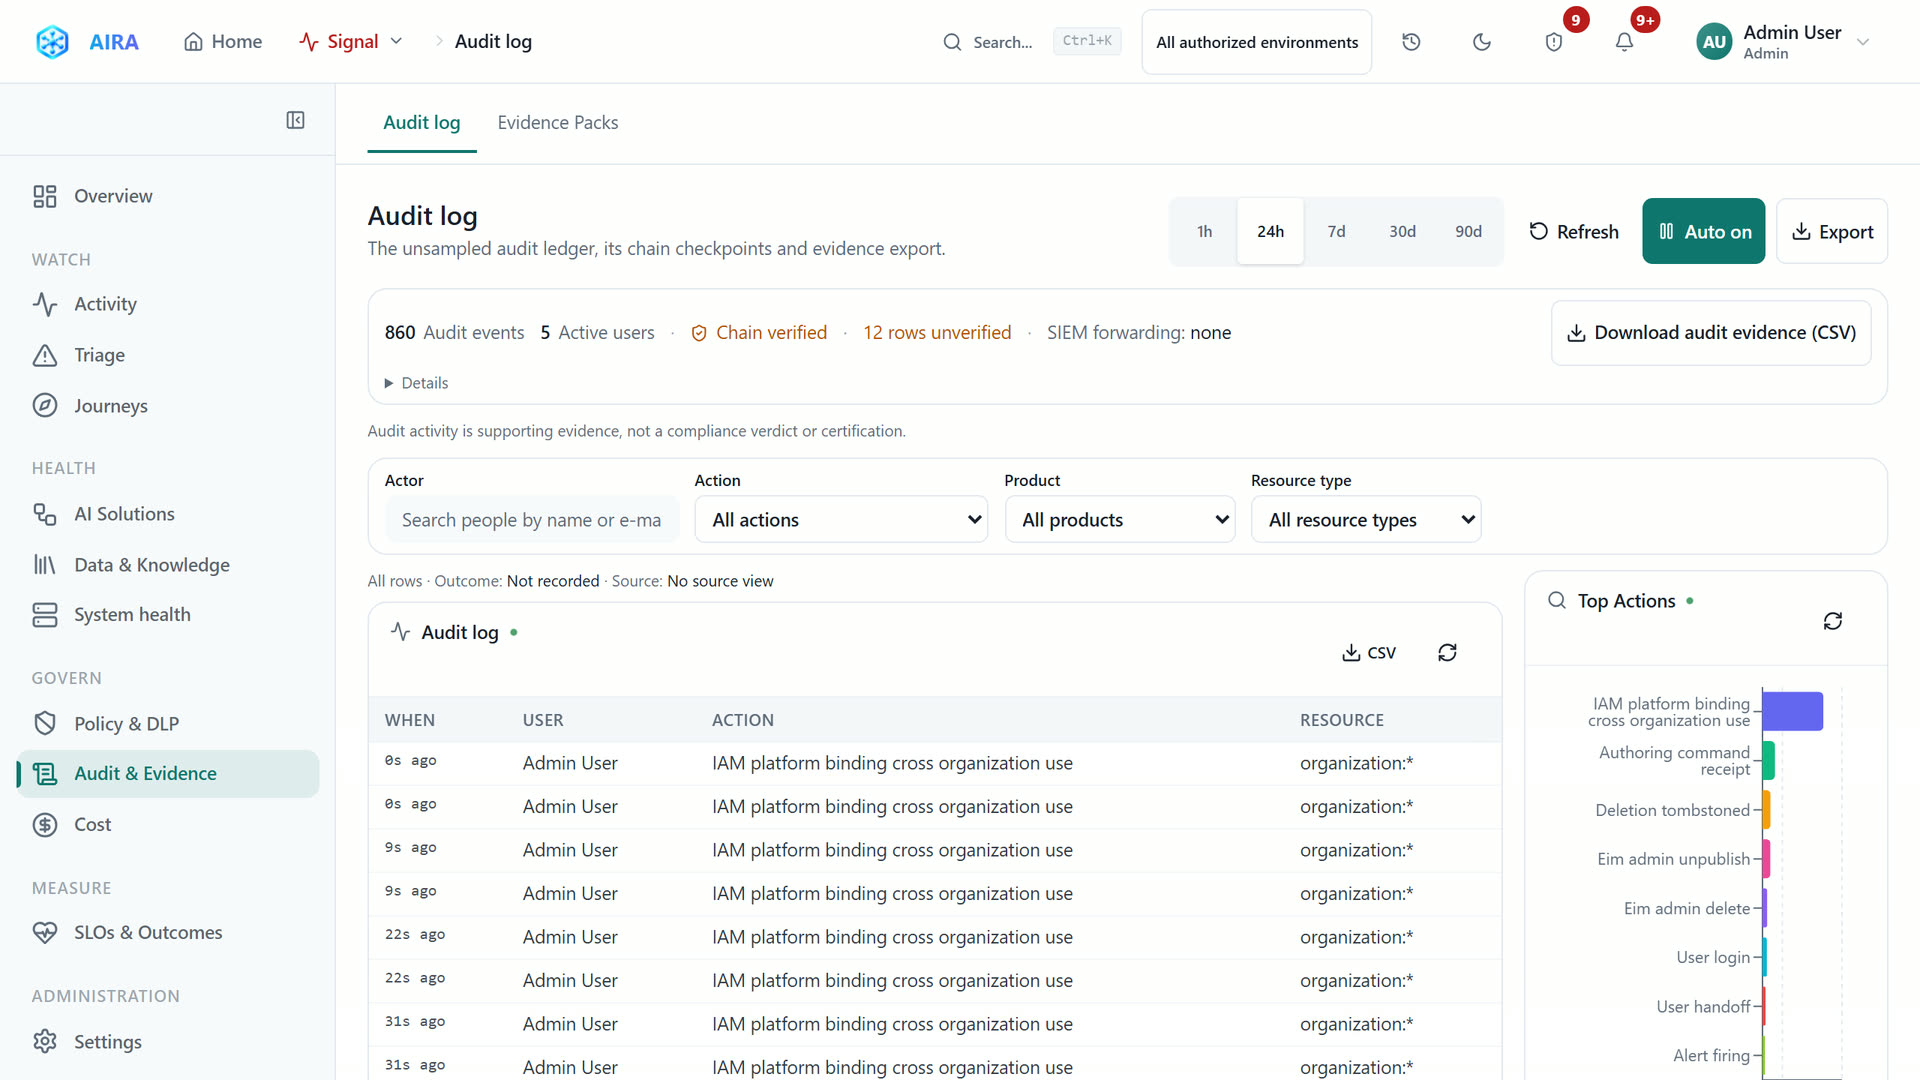This screenshot has width=1920, height=1080.
Task: Click the Eim admin unpublish label
Action: coord(1673,859)
